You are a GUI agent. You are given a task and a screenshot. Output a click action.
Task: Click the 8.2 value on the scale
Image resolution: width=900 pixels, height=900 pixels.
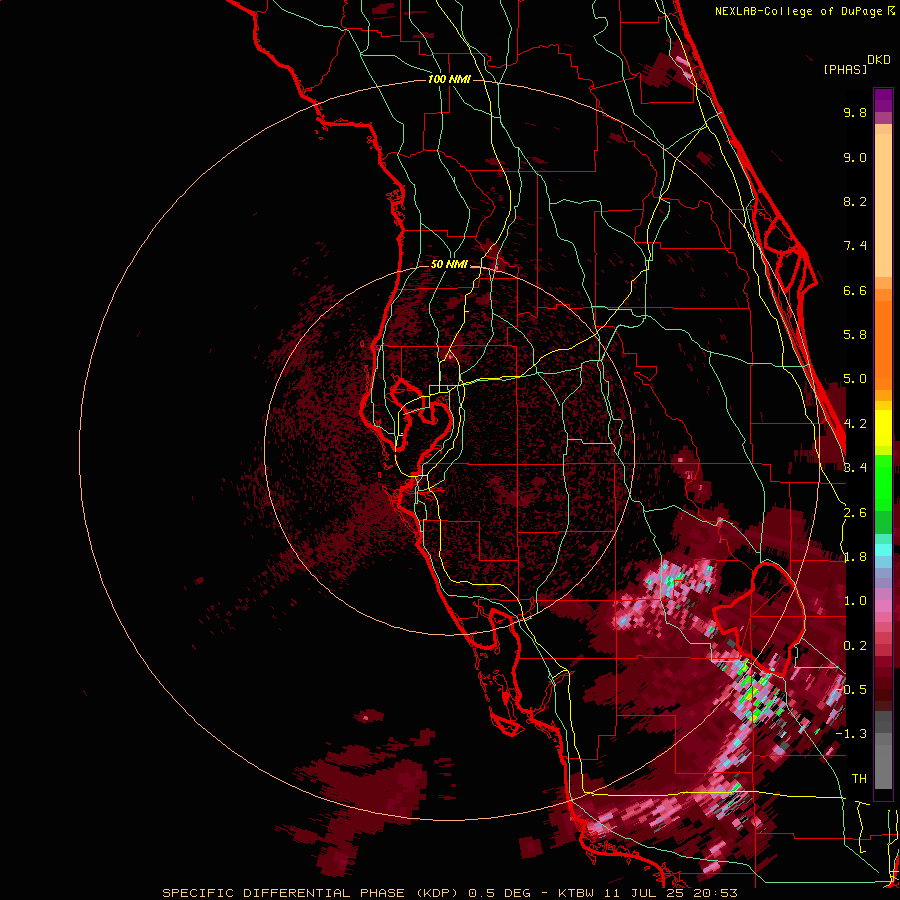(x=855, y=201)
